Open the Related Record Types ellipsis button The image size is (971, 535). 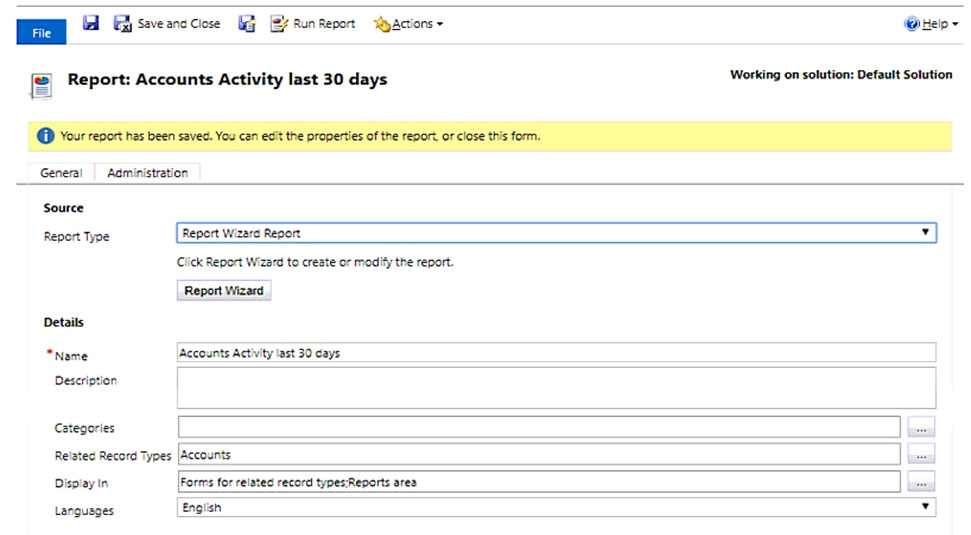(x=921, y=455)
